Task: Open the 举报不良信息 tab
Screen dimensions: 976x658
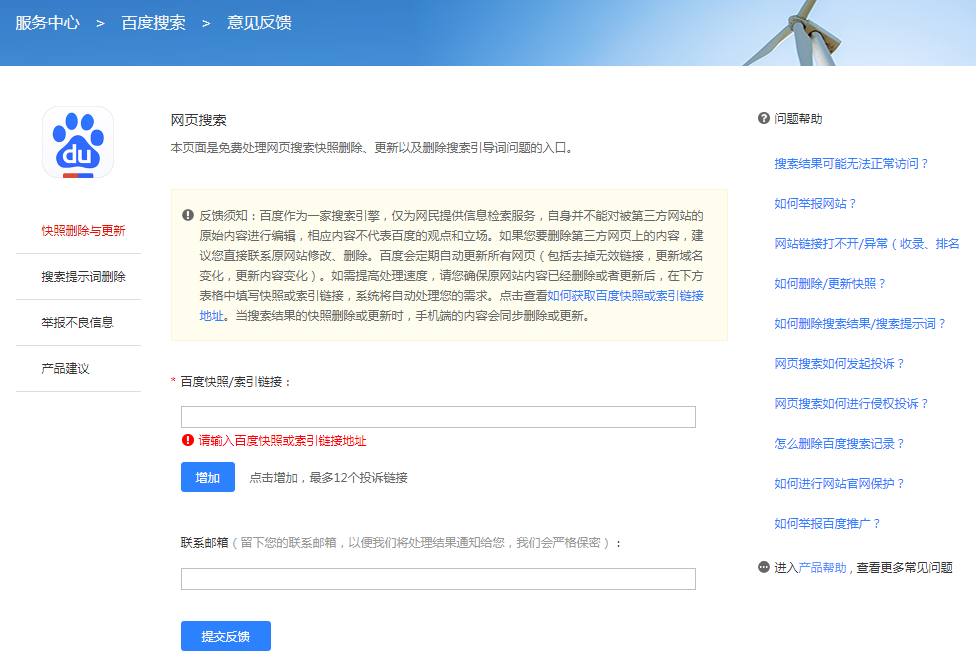Action: tap(77, 322)
